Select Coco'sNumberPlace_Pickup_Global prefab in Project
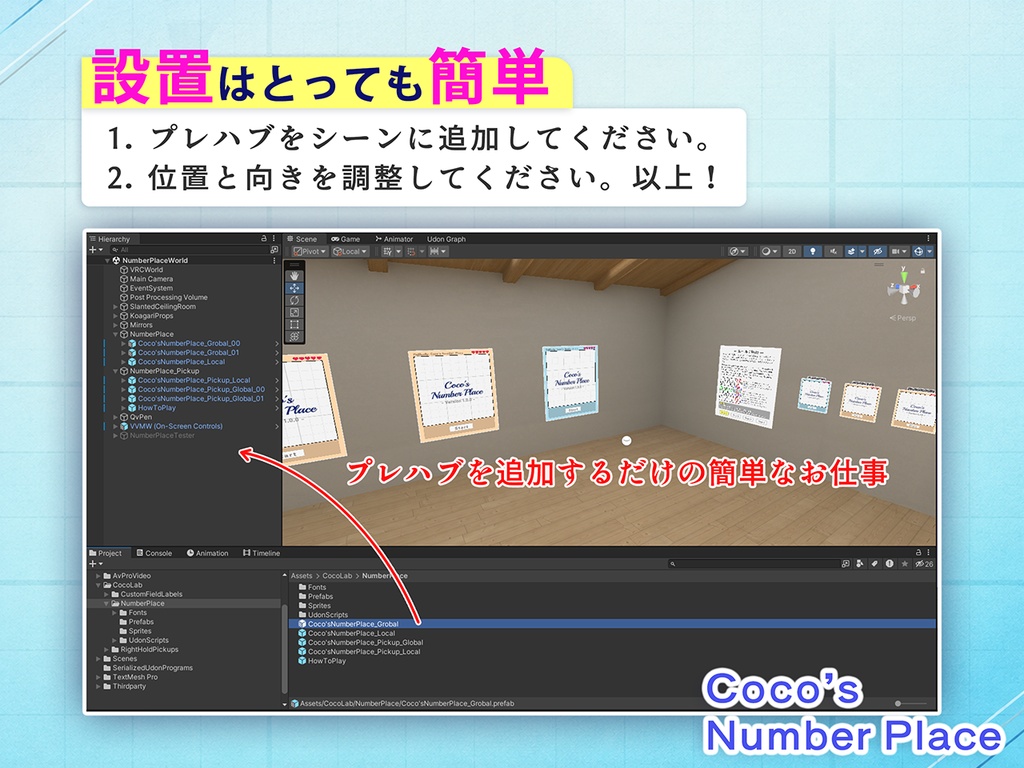This screenshot has width=1024, height=768. [365, 643]
